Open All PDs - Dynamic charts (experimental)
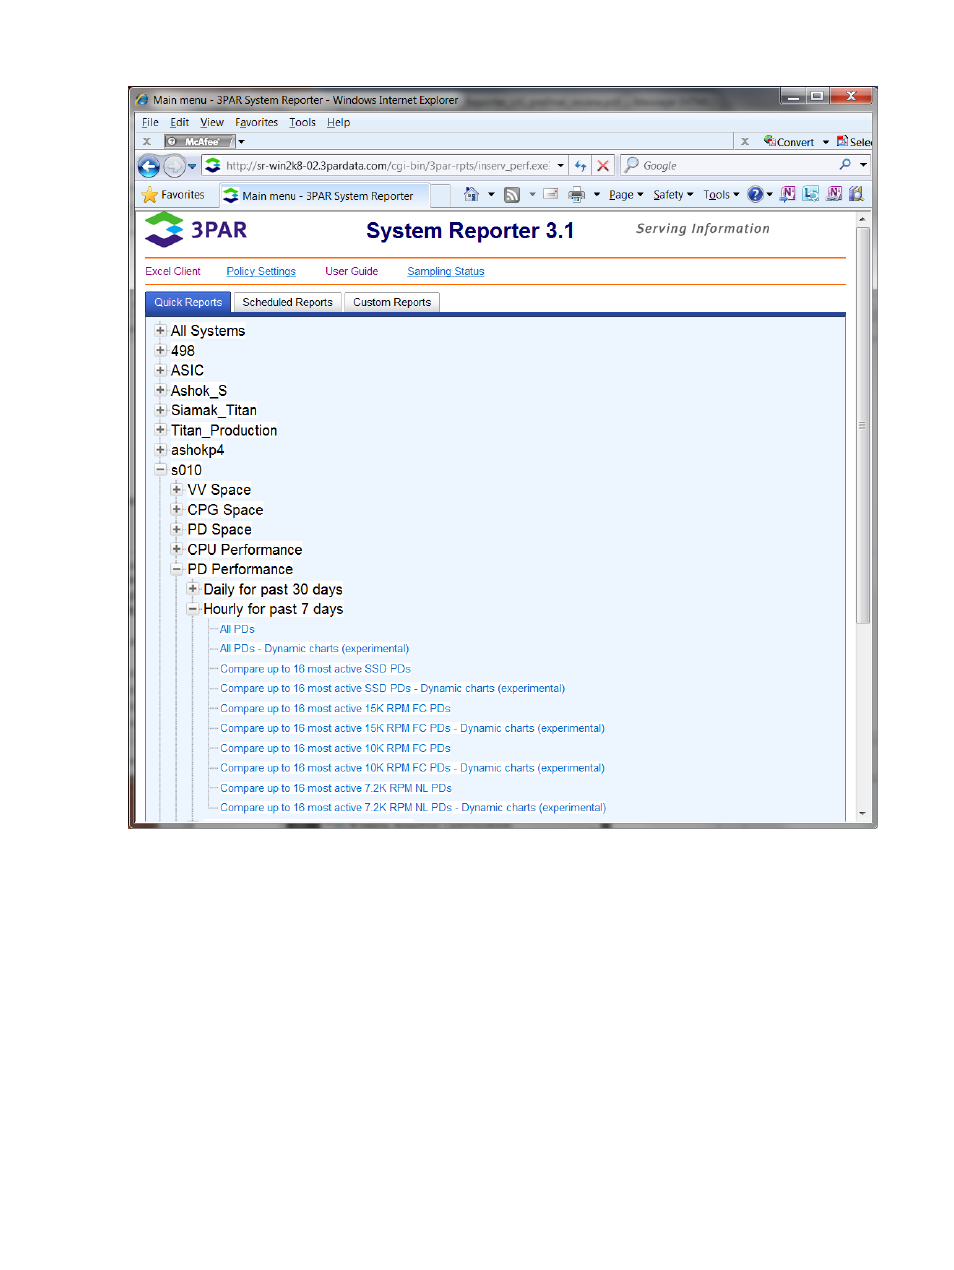This screenshot has height=1270, width=954. click(314, 648)
